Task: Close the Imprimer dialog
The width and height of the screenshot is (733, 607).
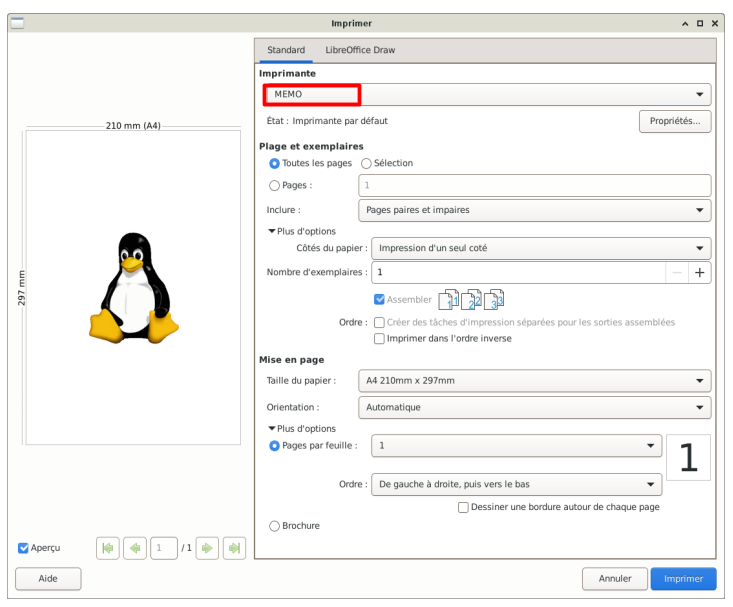Action: 715,23
